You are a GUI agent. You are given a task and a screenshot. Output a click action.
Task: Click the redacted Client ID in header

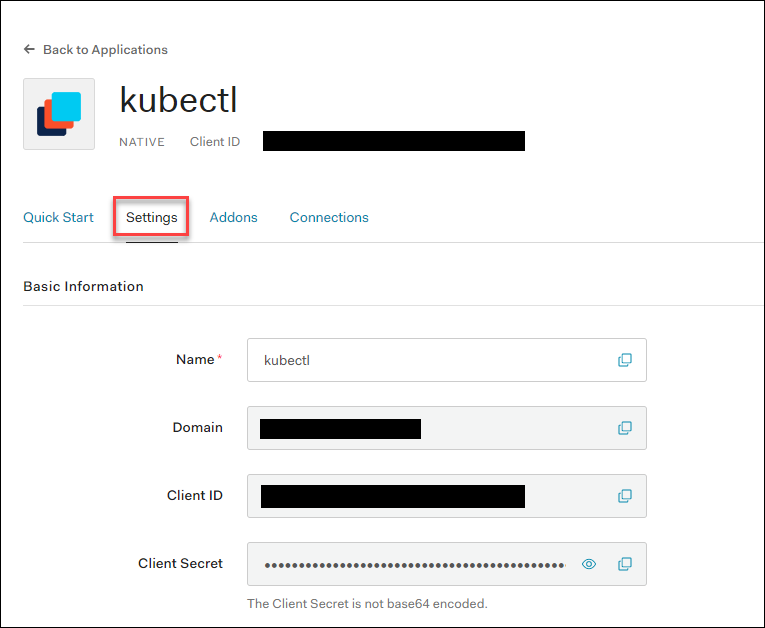(393, 141)
